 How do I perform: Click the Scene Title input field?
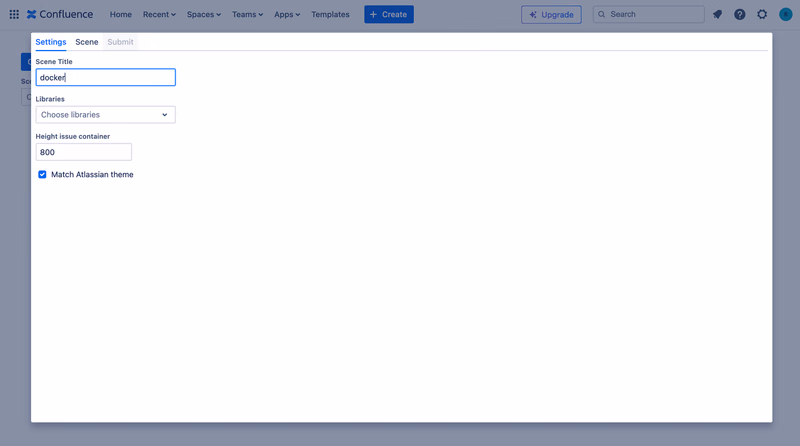[106, 77]
